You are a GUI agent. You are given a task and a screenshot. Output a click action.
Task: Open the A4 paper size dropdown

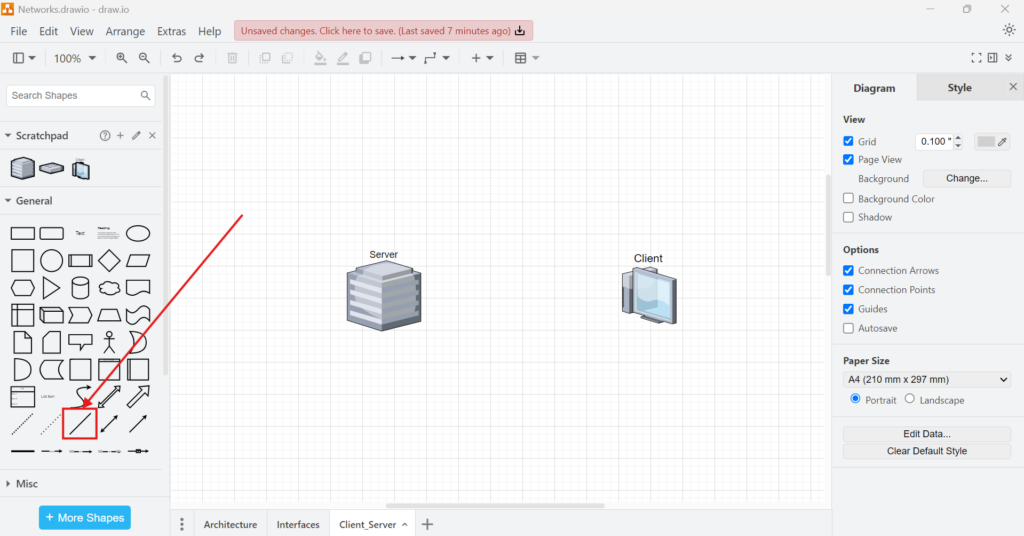(x=927, y=380)
